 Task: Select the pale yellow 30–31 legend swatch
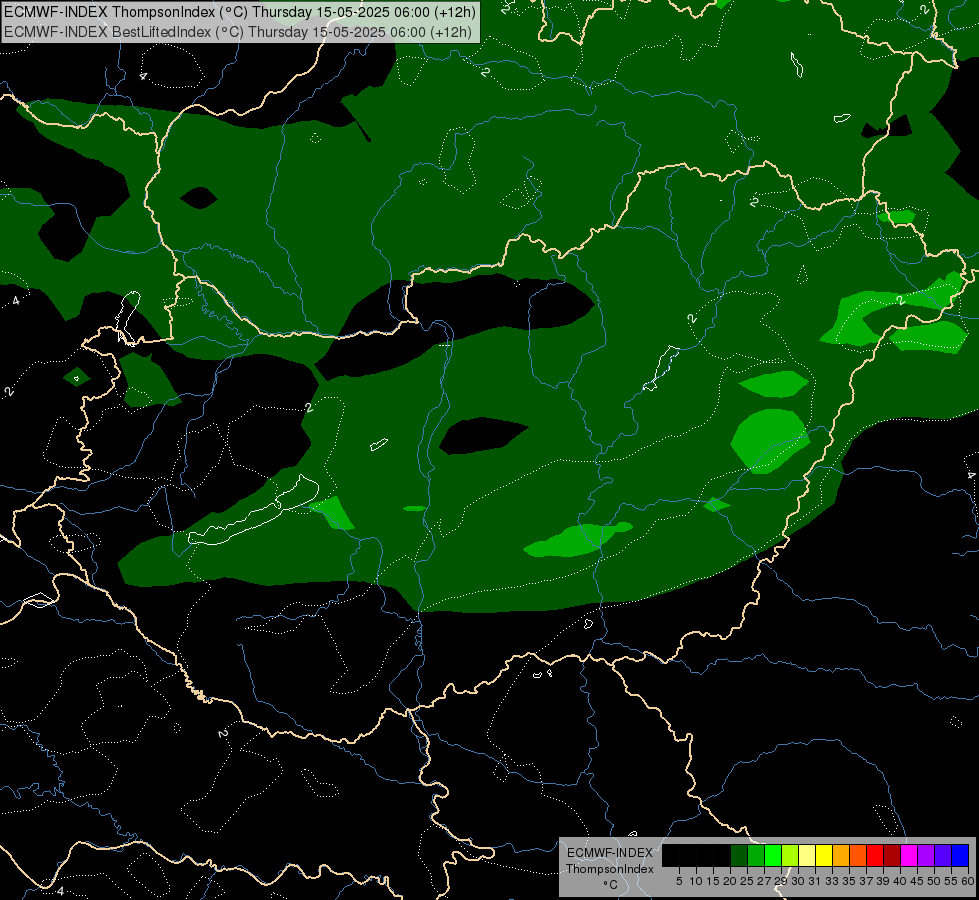pos(807,855)
